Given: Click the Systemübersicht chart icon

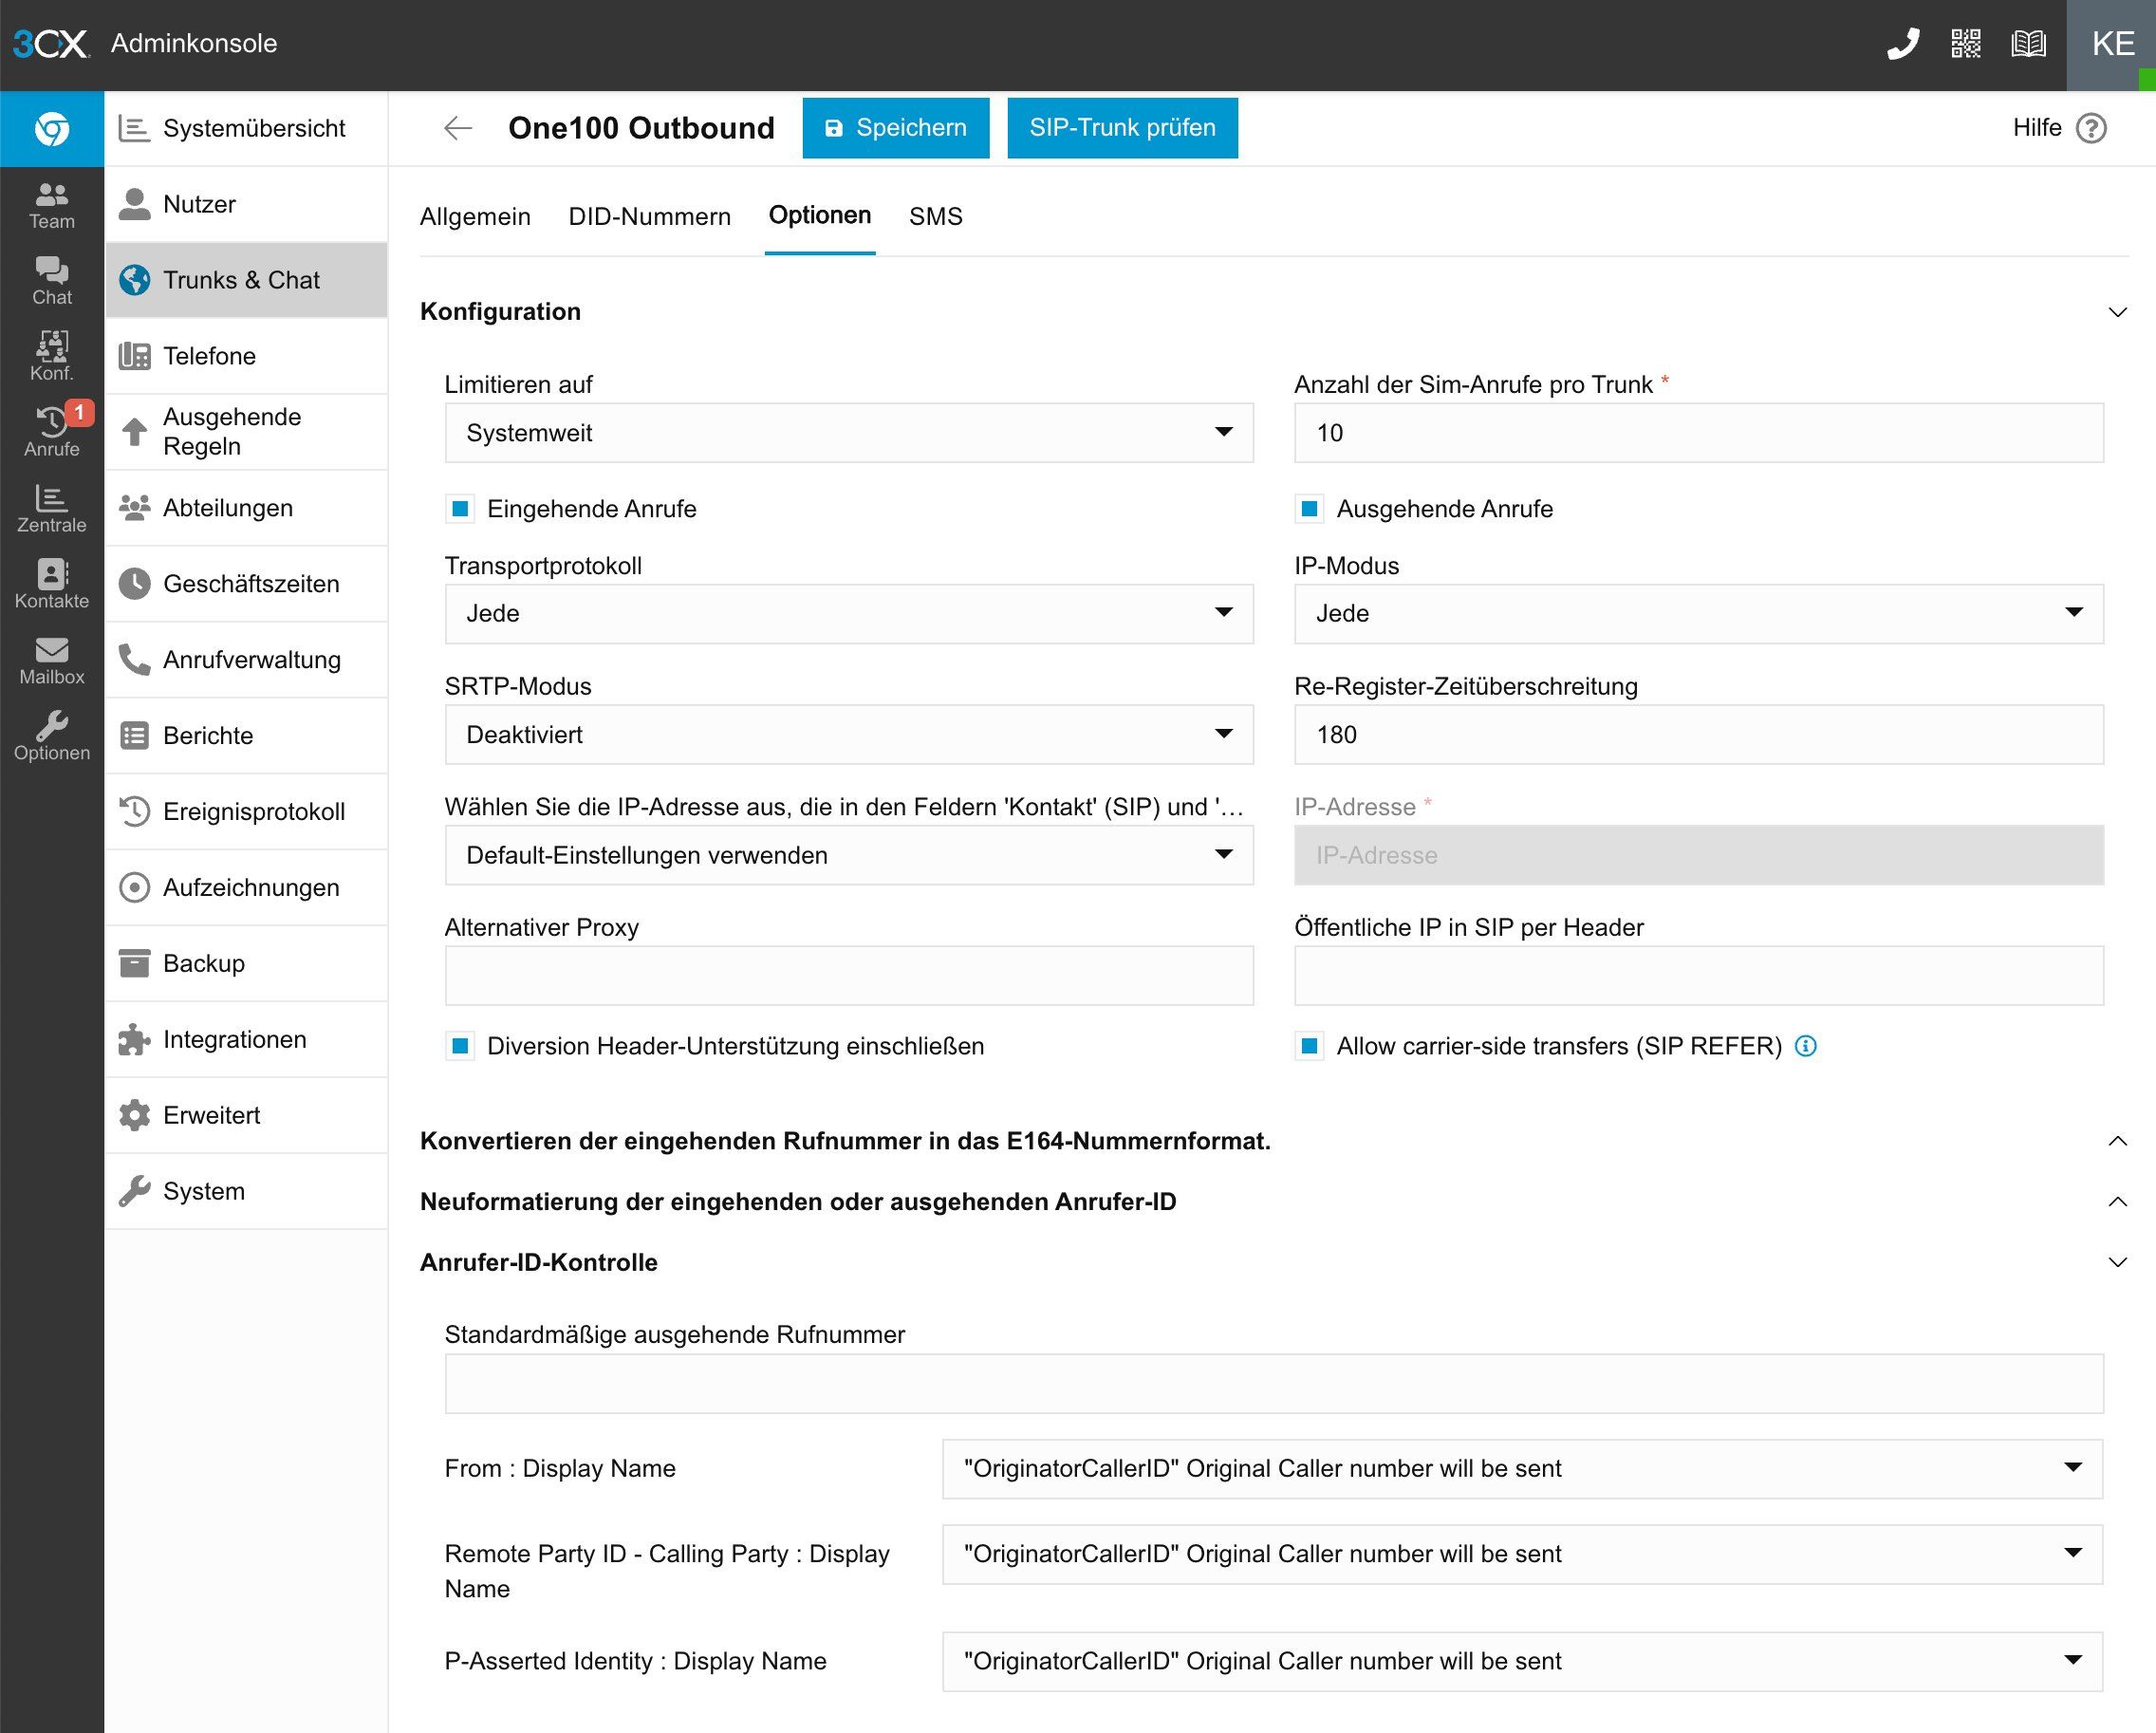Looking at the screenshot, I should 134,128.
